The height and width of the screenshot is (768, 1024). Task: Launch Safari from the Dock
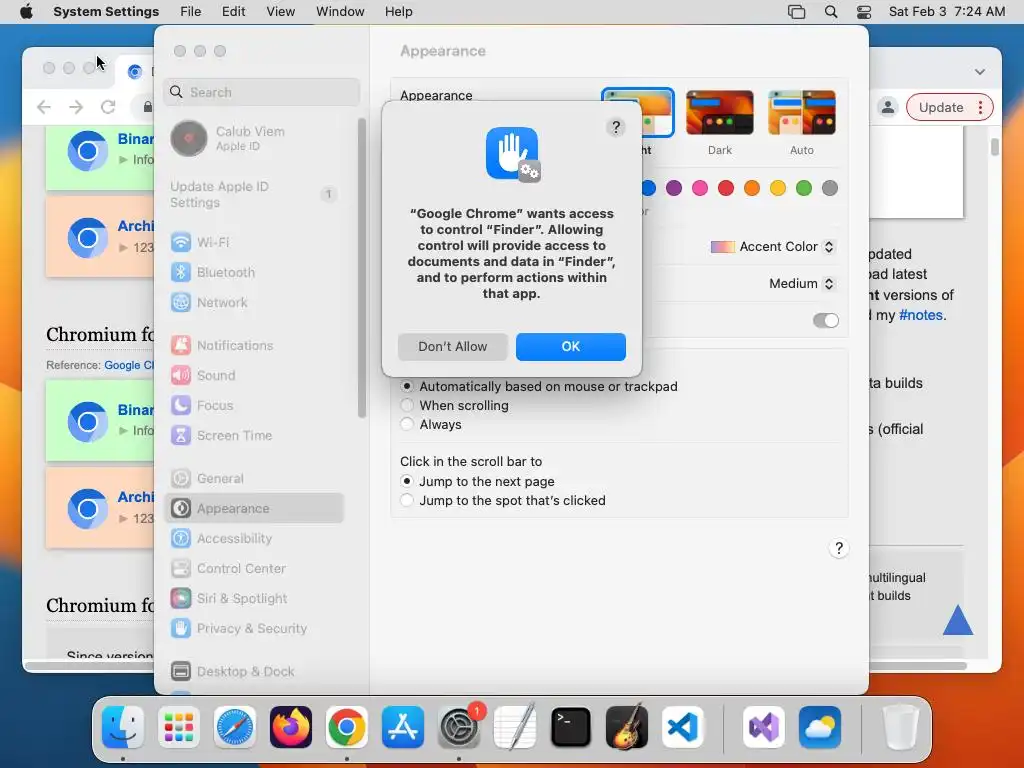tap(234, 727)
